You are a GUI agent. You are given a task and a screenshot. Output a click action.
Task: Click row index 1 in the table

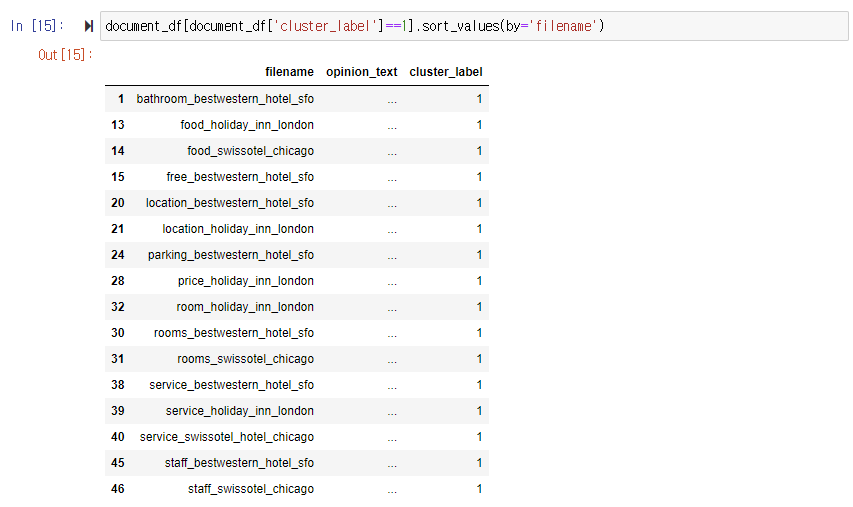coord(121,99)
